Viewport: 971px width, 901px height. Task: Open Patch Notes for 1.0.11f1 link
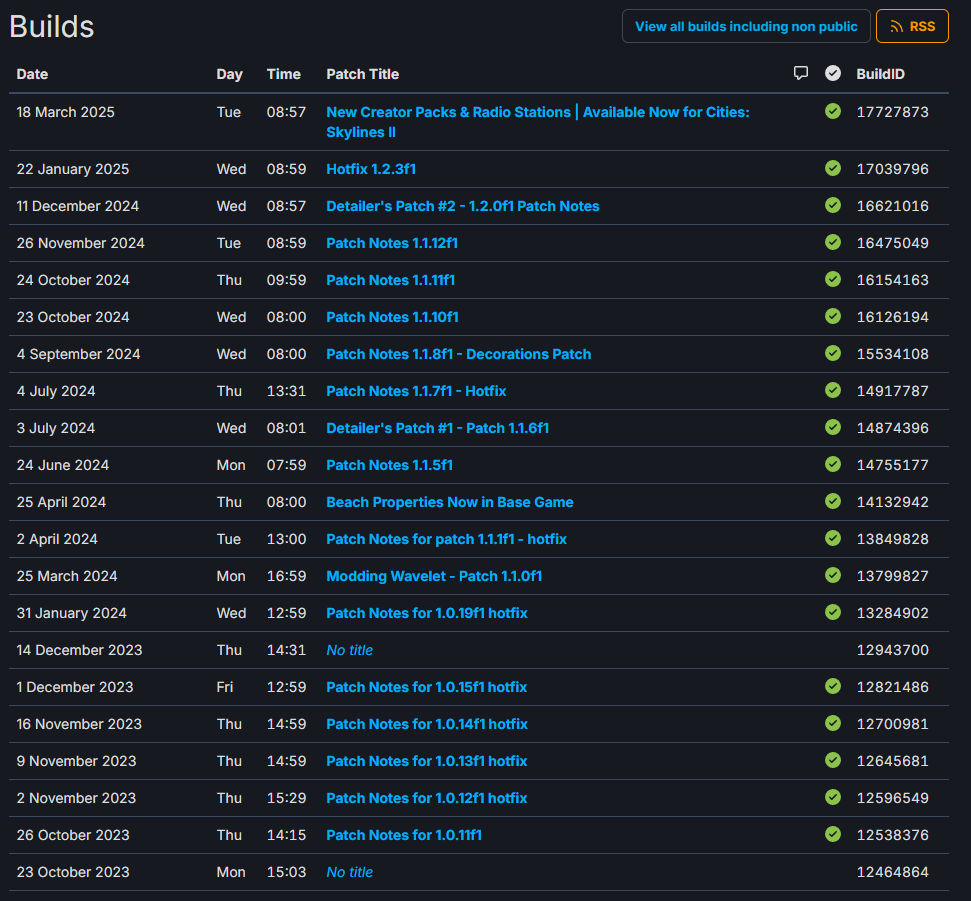(x=404, y=835)
